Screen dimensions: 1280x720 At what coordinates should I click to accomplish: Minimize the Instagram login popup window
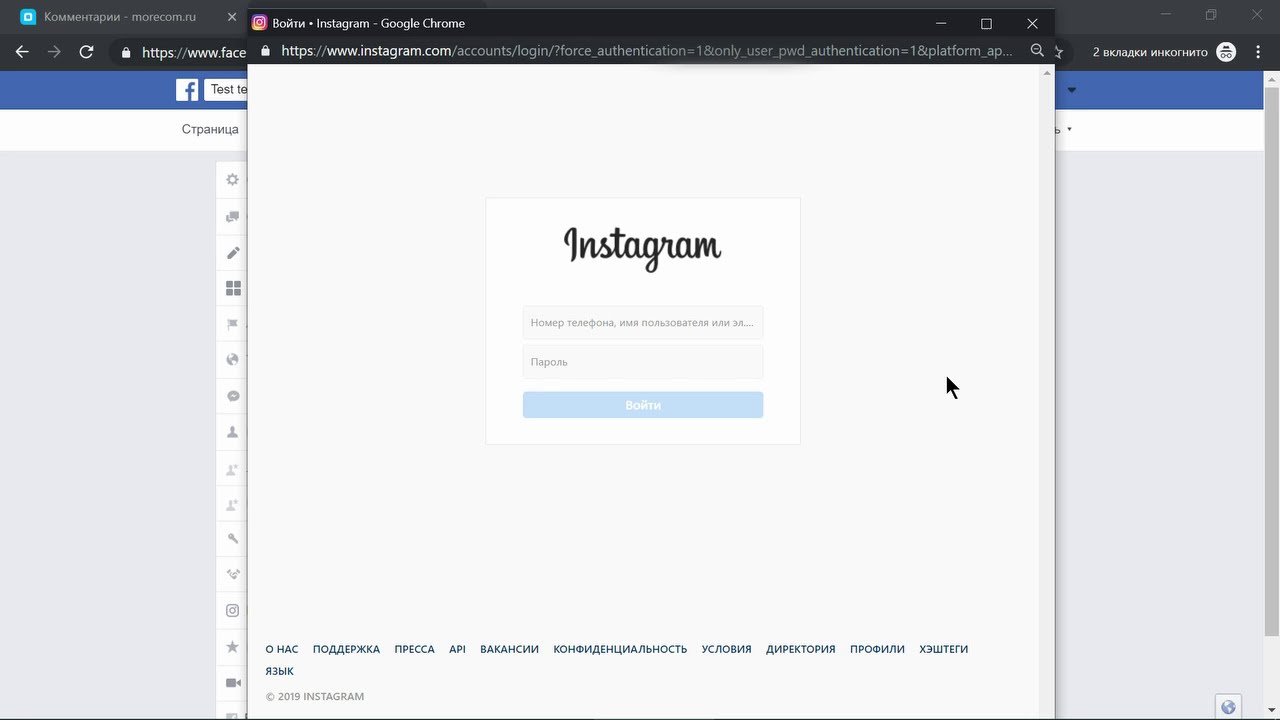click(941, 23)
